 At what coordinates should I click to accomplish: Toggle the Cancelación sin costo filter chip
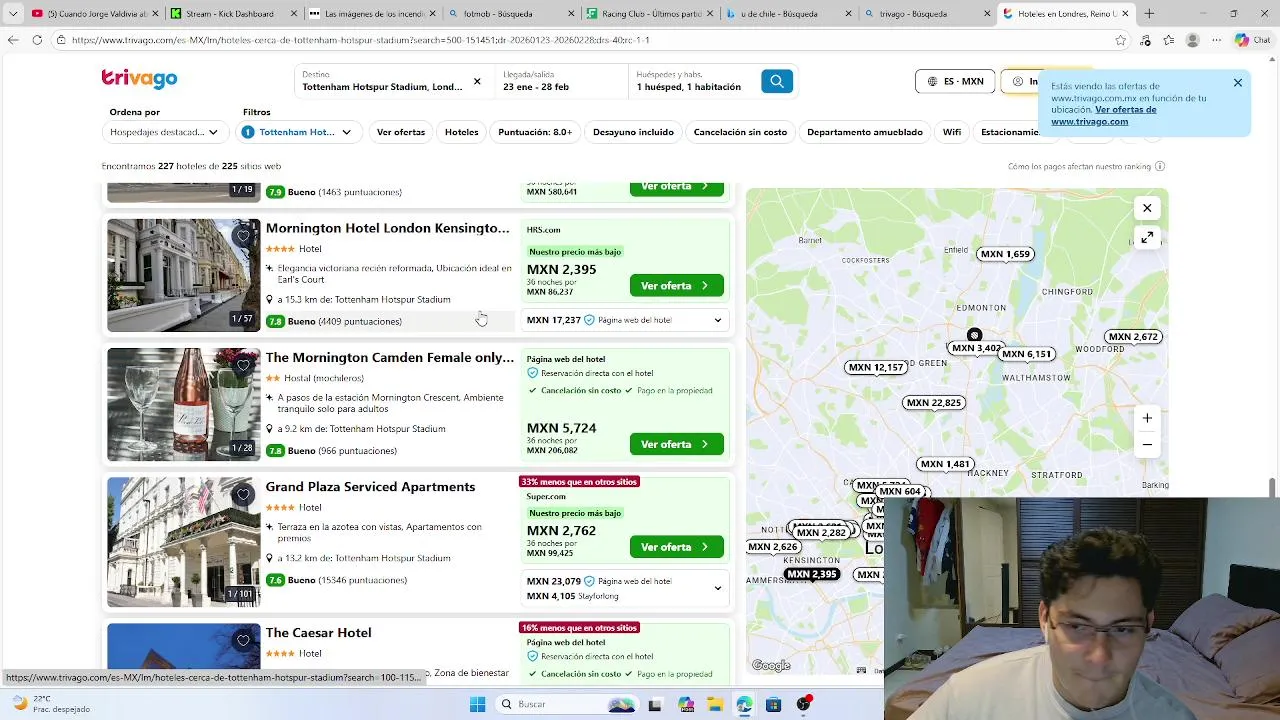pos(740,132)
